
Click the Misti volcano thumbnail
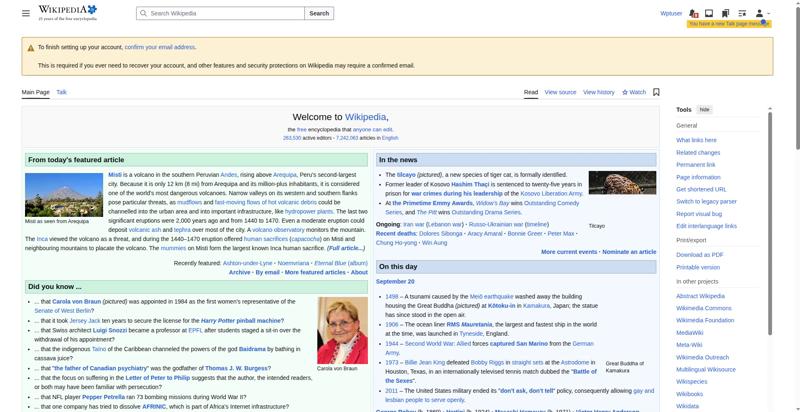click(x=64, y=195)
